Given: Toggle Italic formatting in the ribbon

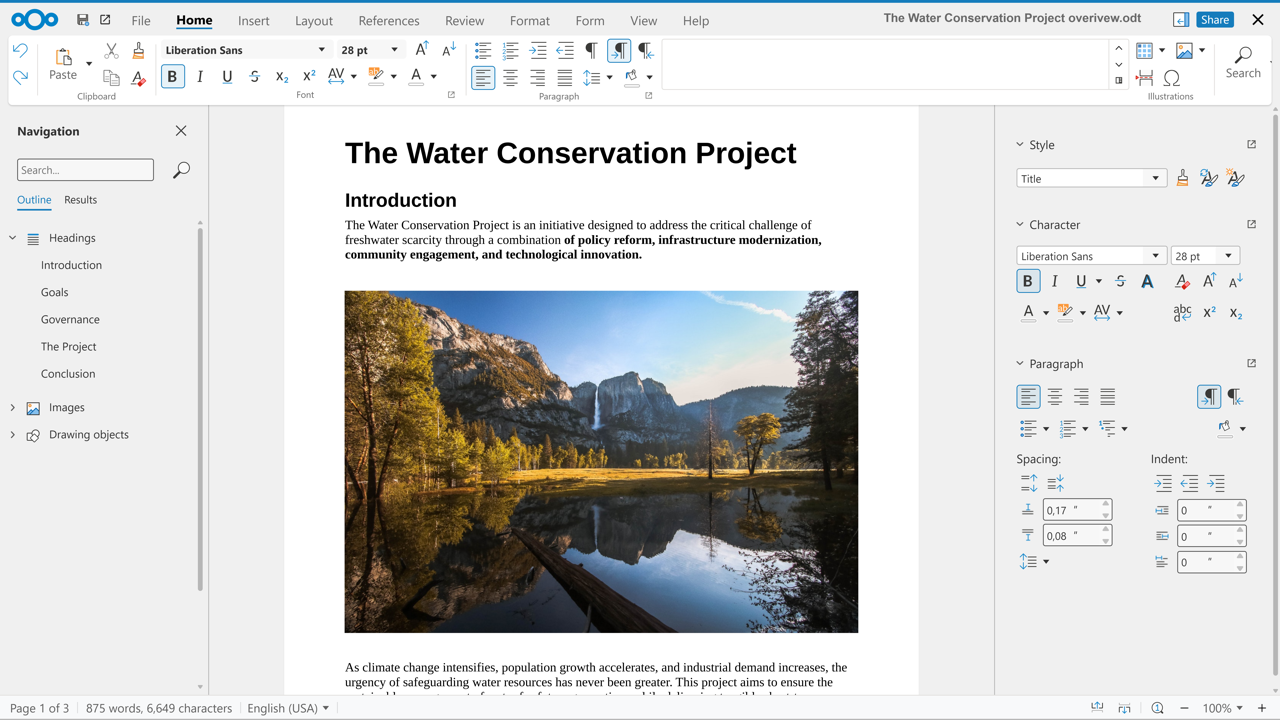Looking at the screenshot, I should 200,77.
